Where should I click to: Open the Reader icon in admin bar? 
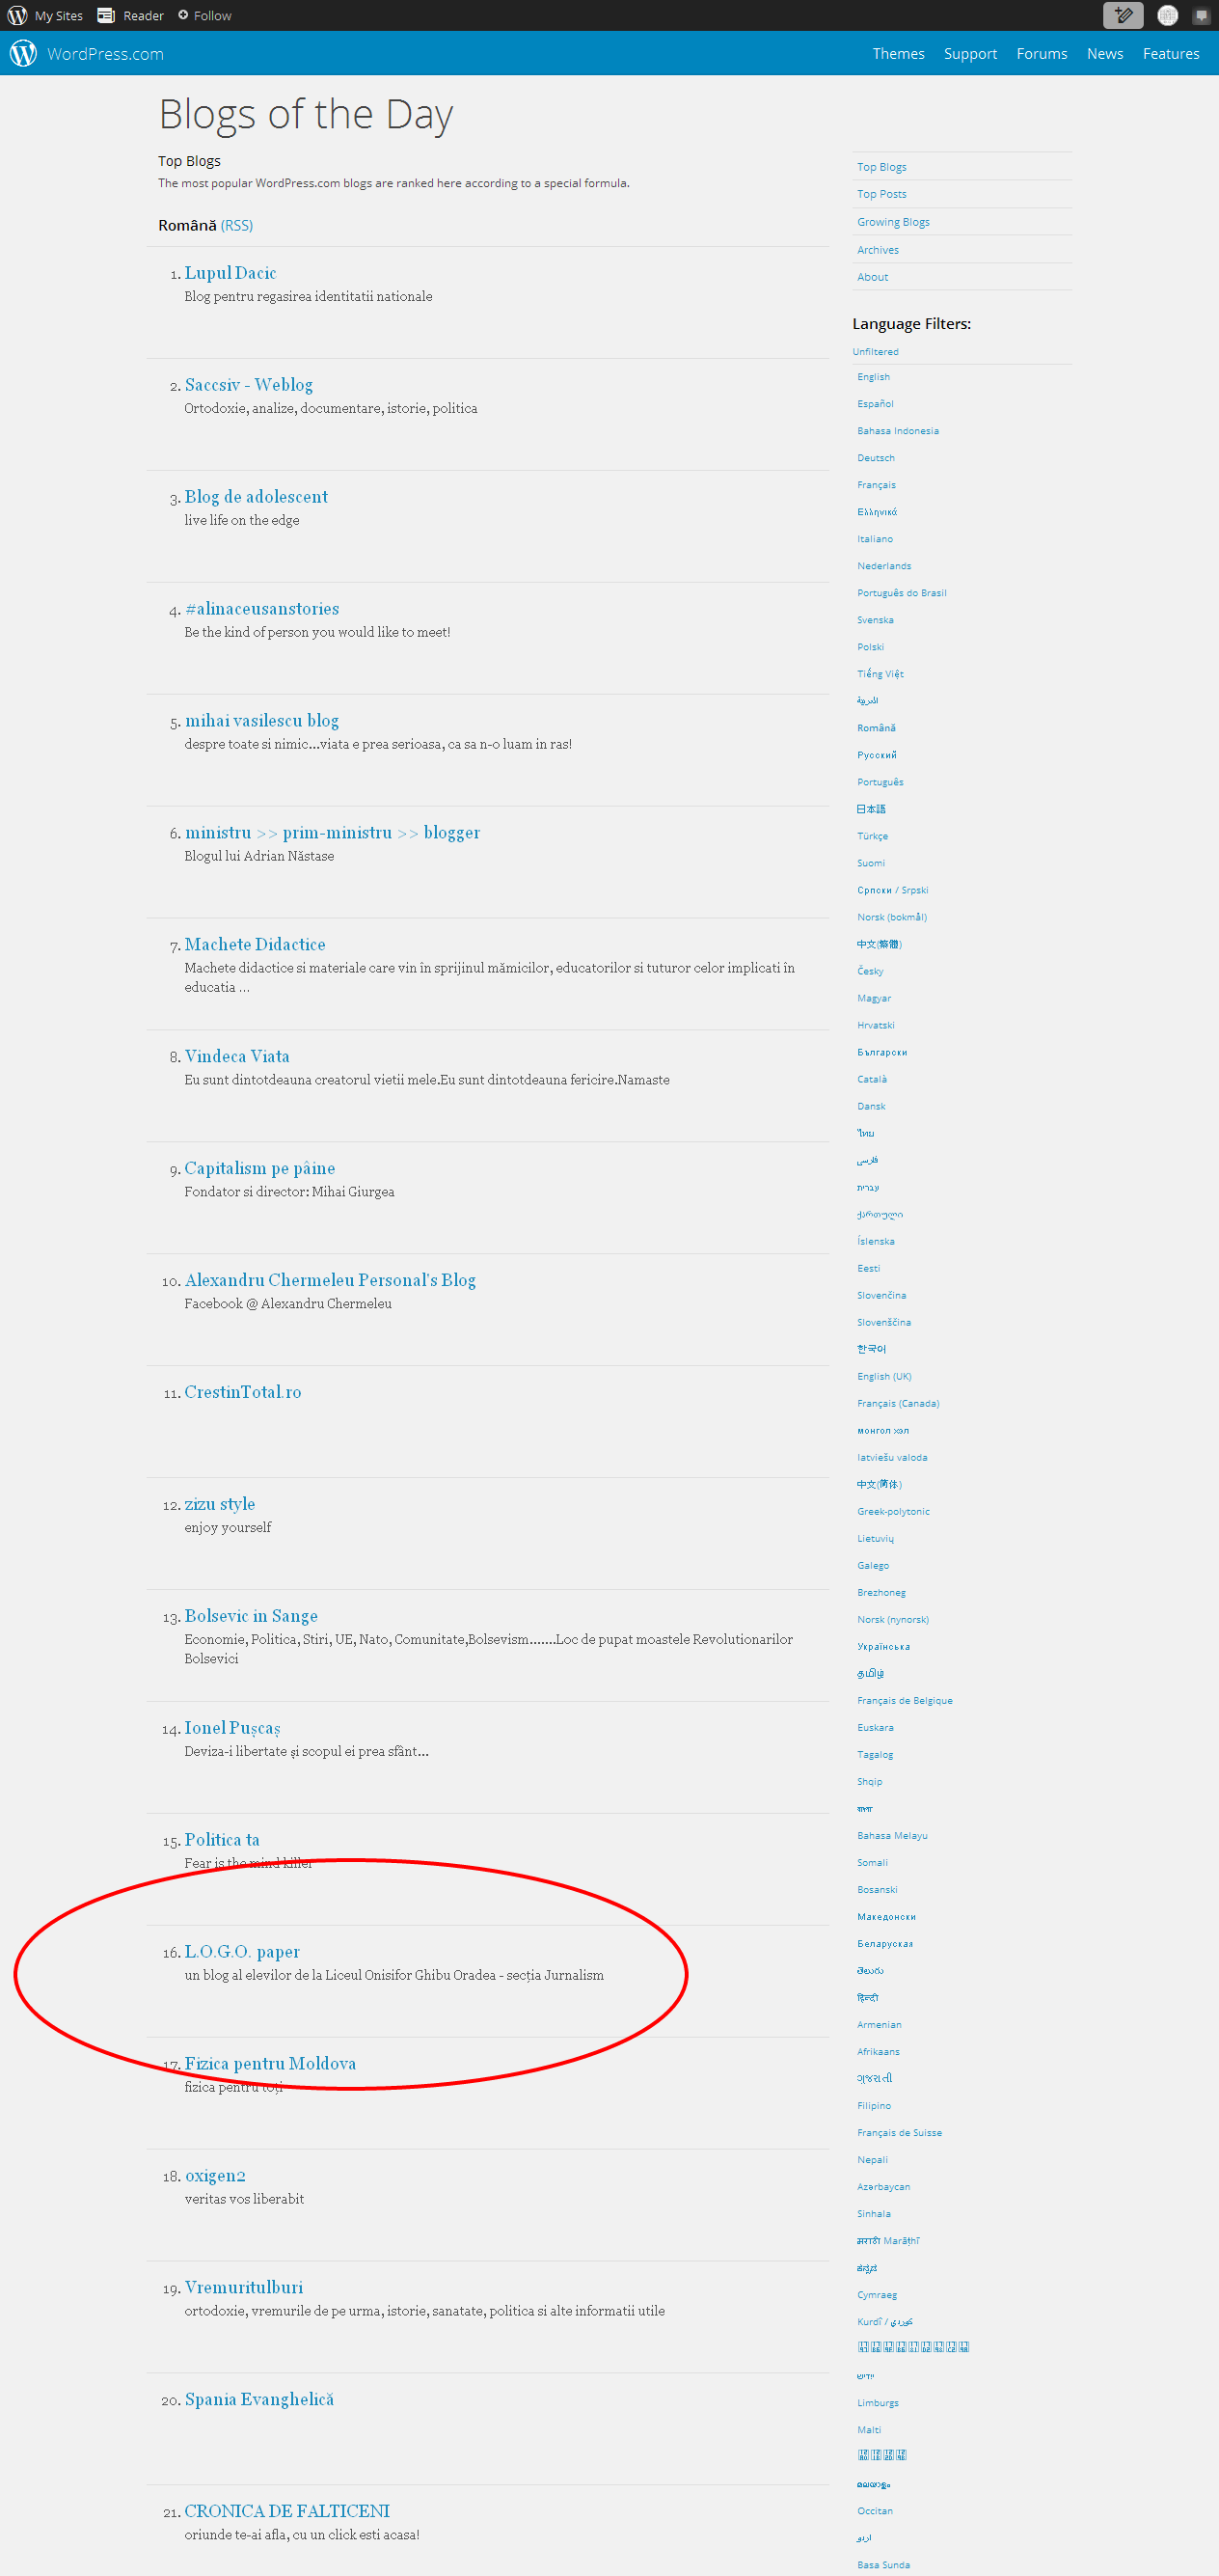(106, 15)
